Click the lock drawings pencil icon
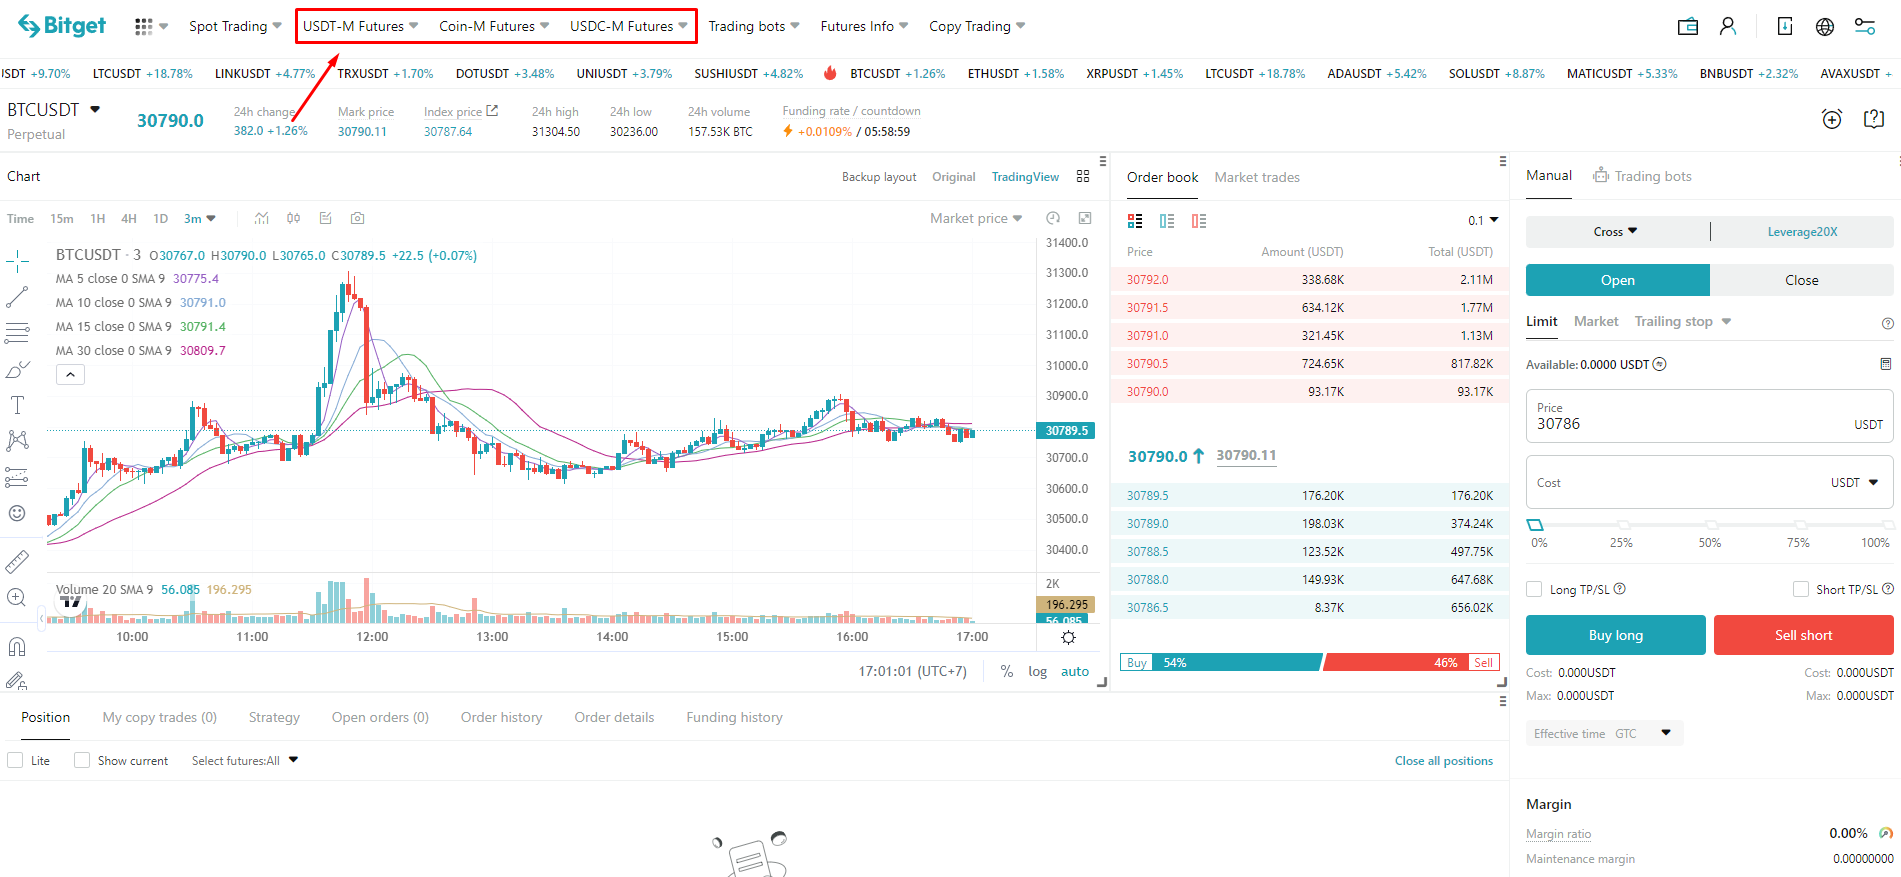 coord(17,681)
